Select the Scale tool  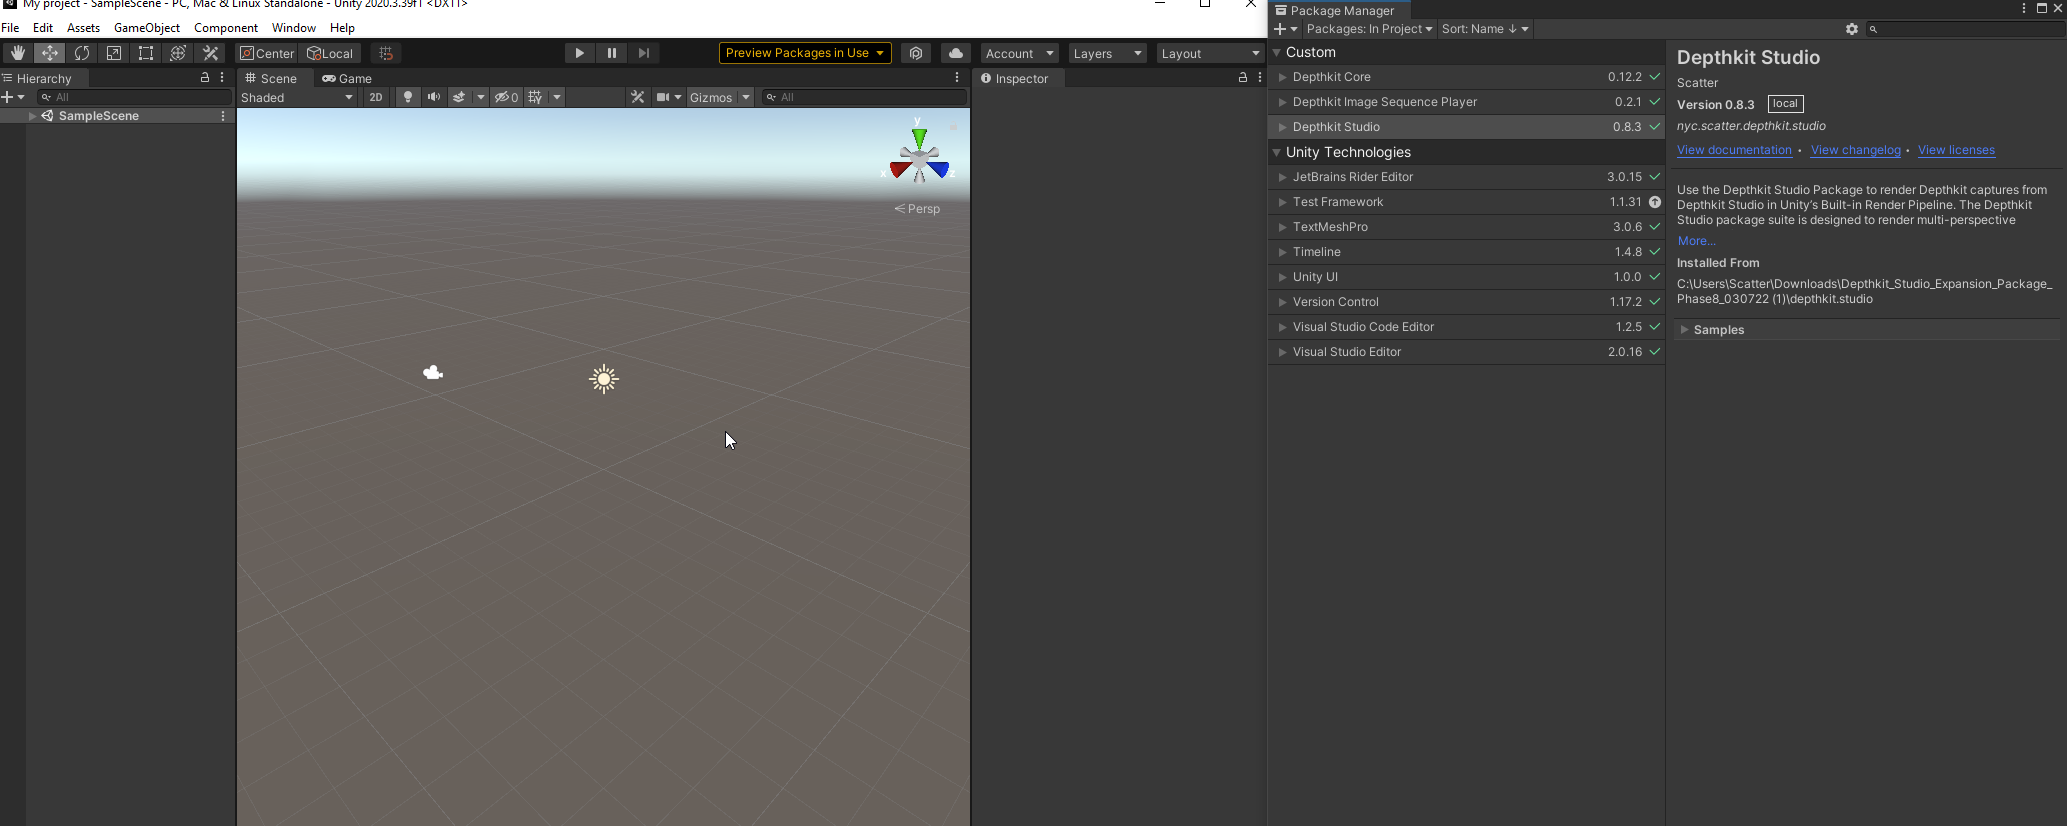[114, 53]
